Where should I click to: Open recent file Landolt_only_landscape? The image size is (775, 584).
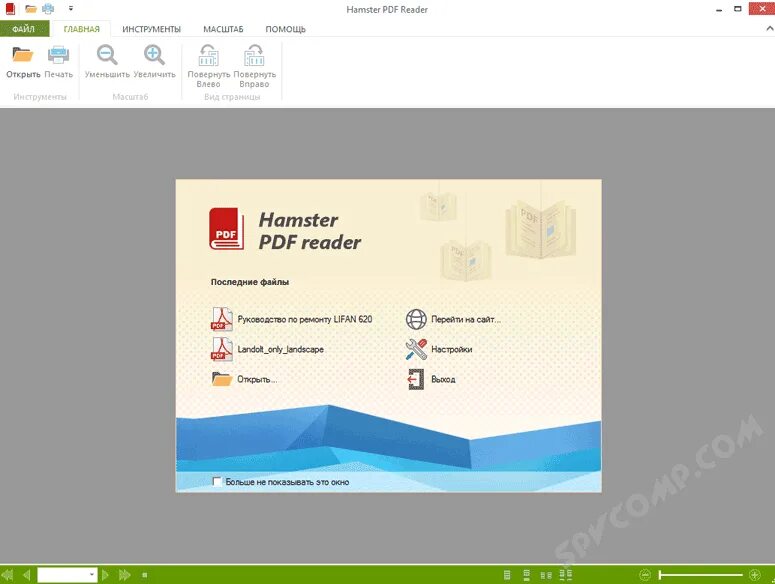coord(280,349)
